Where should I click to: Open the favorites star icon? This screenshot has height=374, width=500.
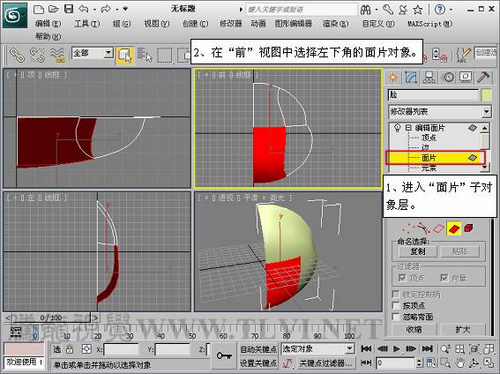(x=418, y=10)
